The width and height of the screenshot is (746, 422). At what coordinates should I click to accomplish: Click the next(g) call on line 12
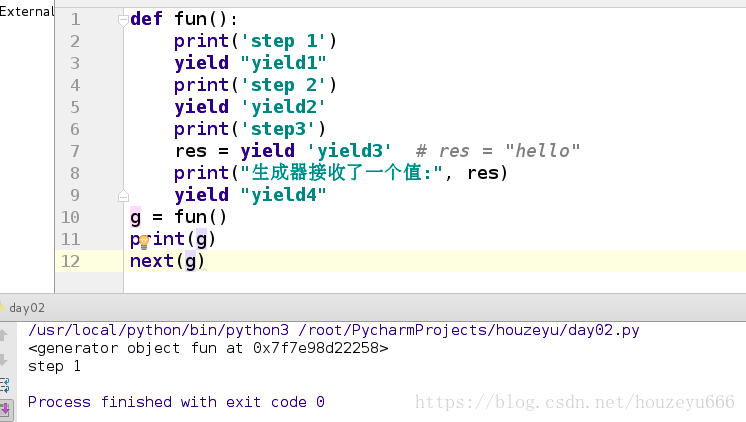coord(167,261)
